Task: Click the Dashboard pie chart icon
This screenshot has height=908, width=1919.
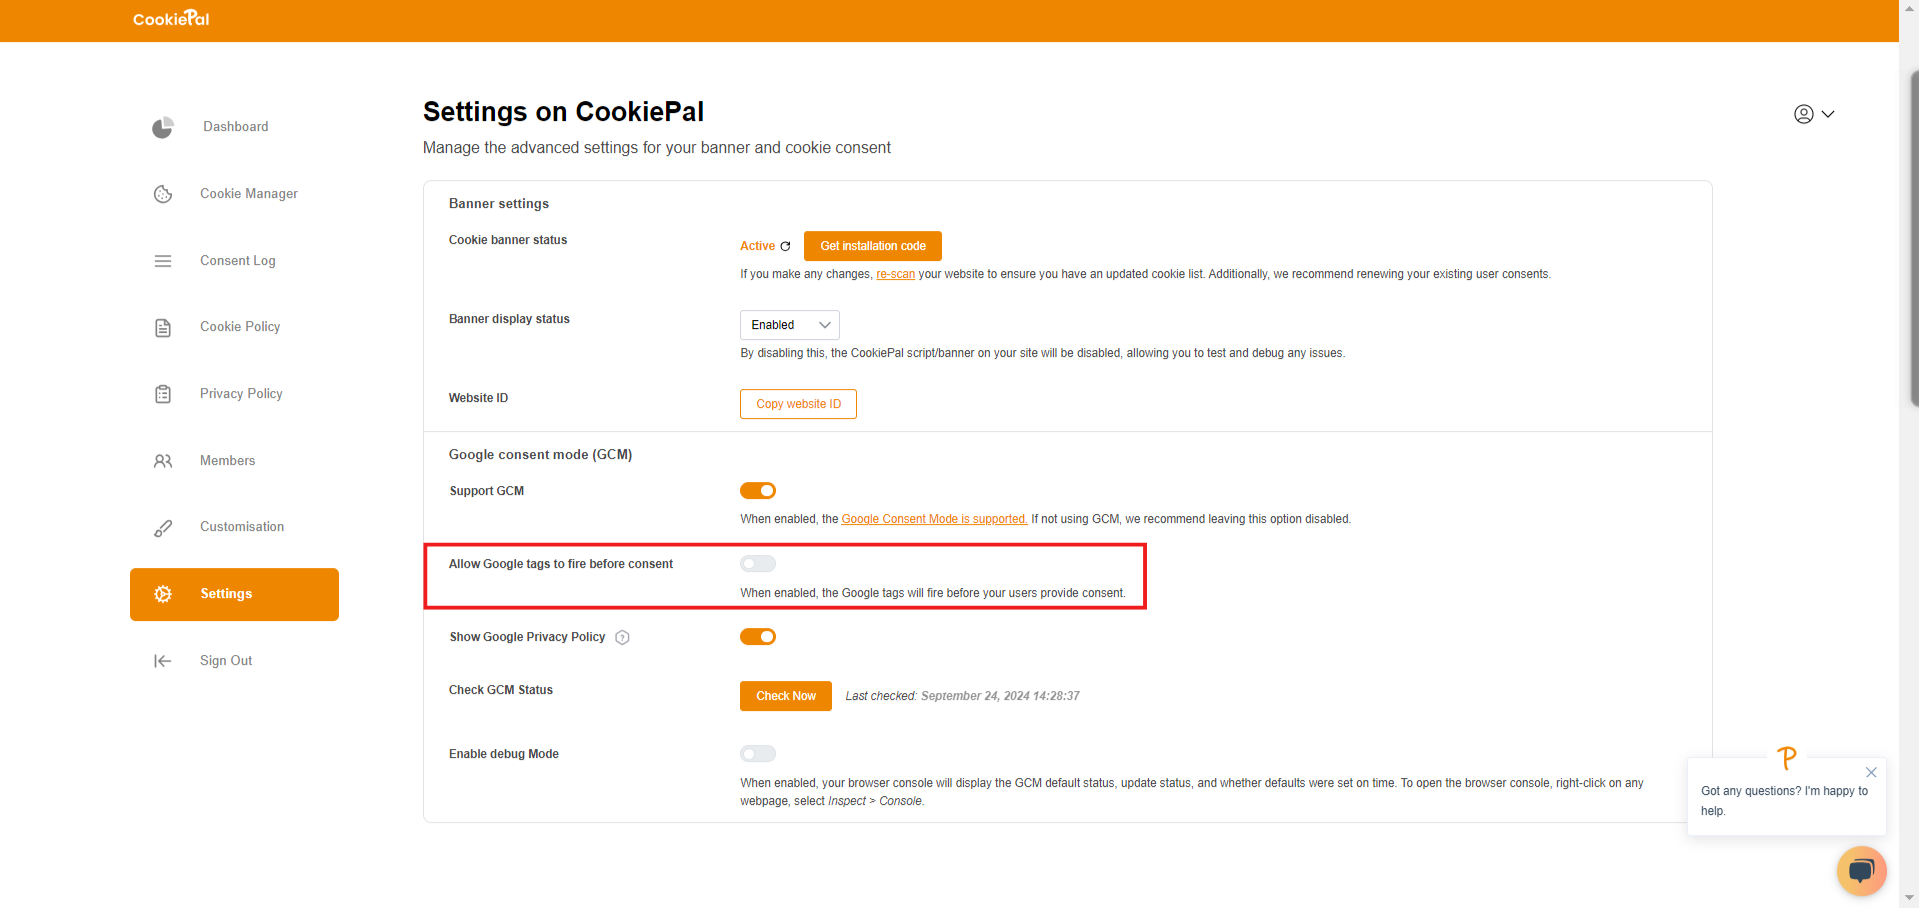Action: (x=162, y=127)
